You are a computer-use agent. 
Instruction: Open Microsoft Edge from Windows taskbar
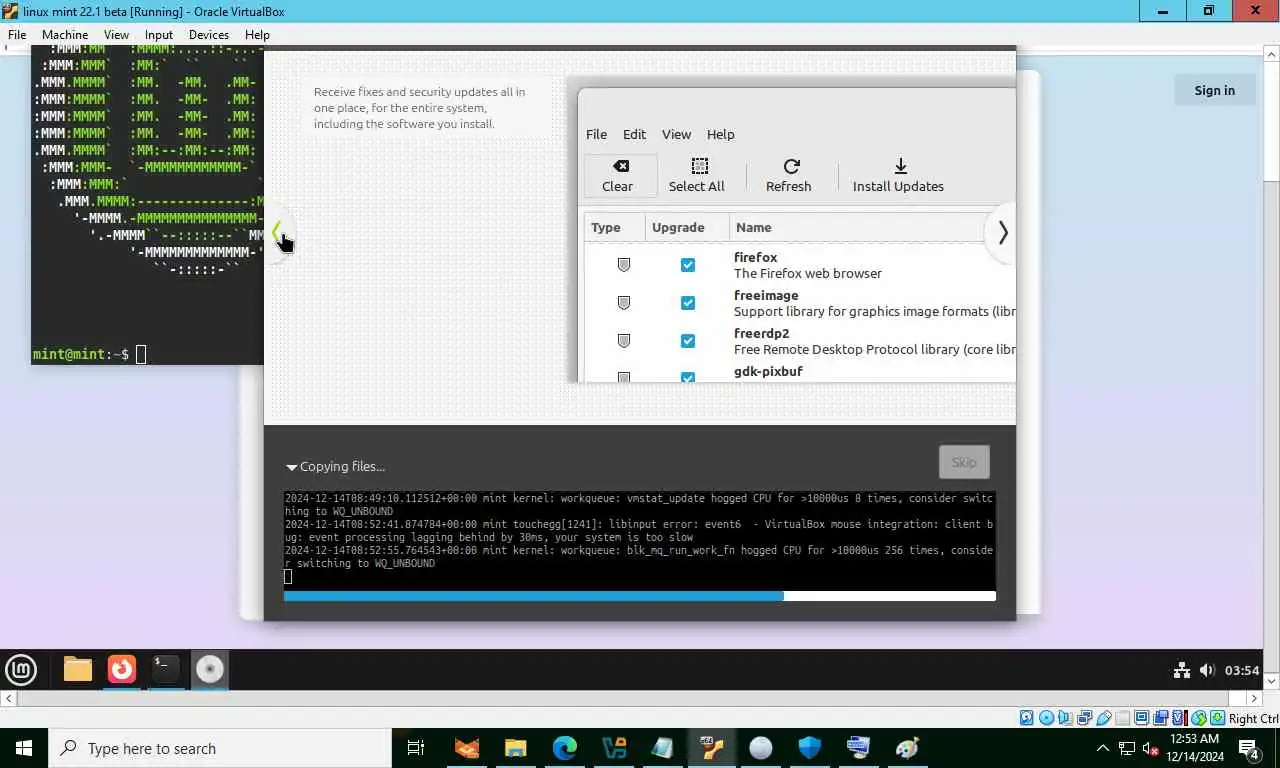(x=565, y=748)
